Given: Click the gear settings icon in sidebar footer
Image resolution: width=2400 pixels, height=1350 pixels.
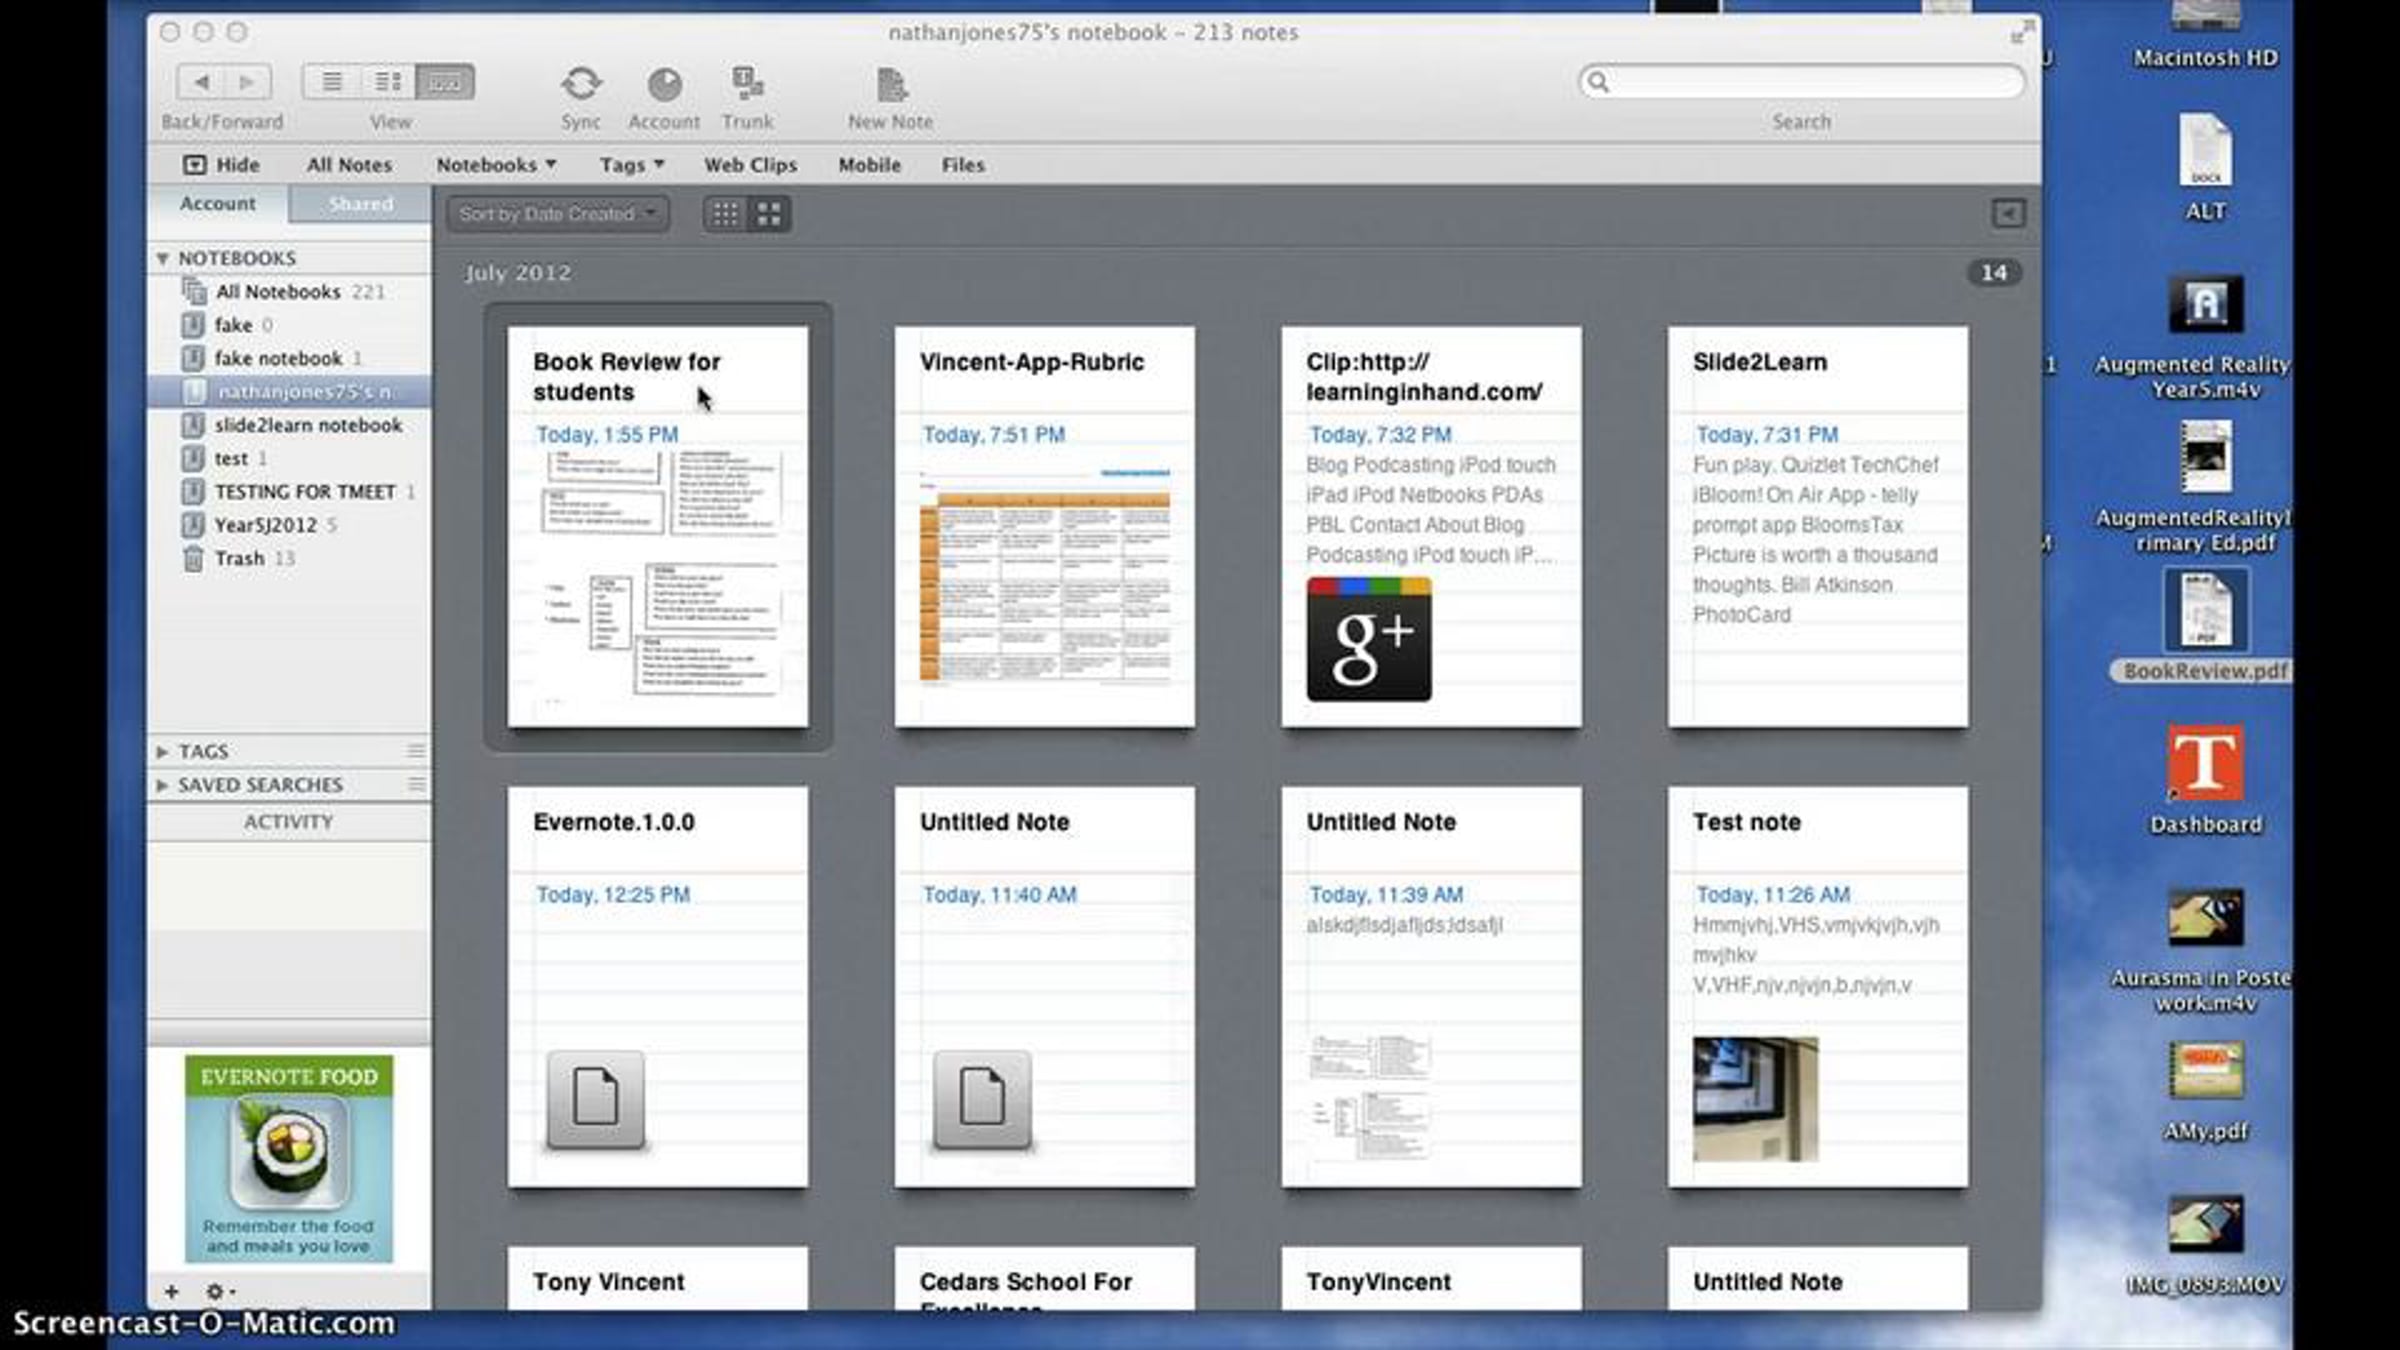Looking at the screenshot, I should (217, 1292).
